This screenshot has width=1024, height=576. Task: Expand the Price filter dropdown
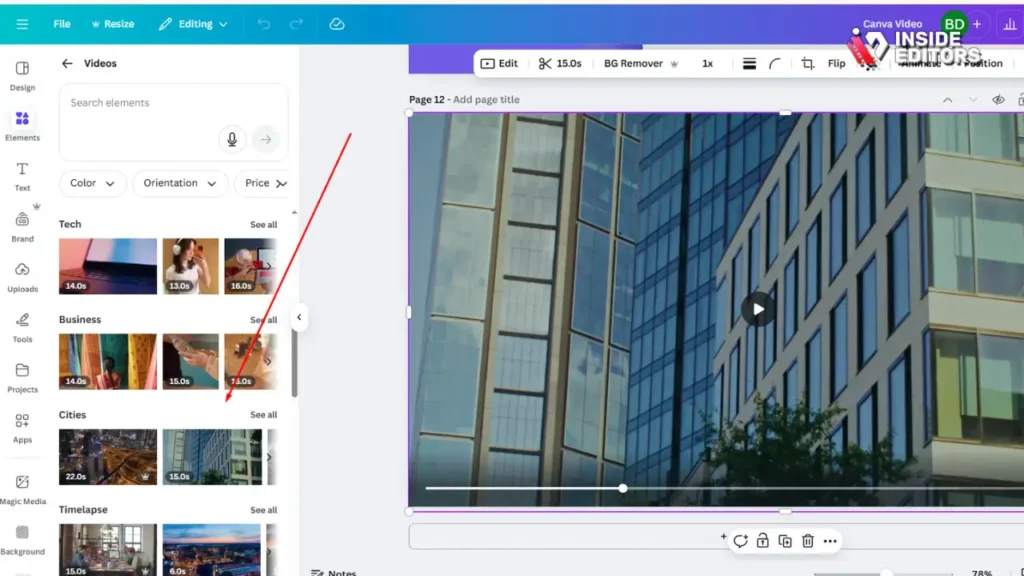(261, 184)
